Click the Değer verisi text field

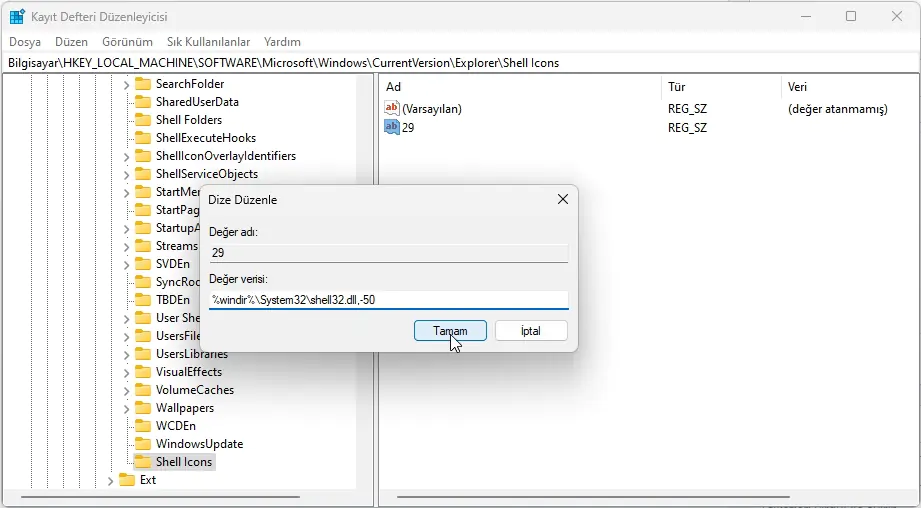pos(389,300)
